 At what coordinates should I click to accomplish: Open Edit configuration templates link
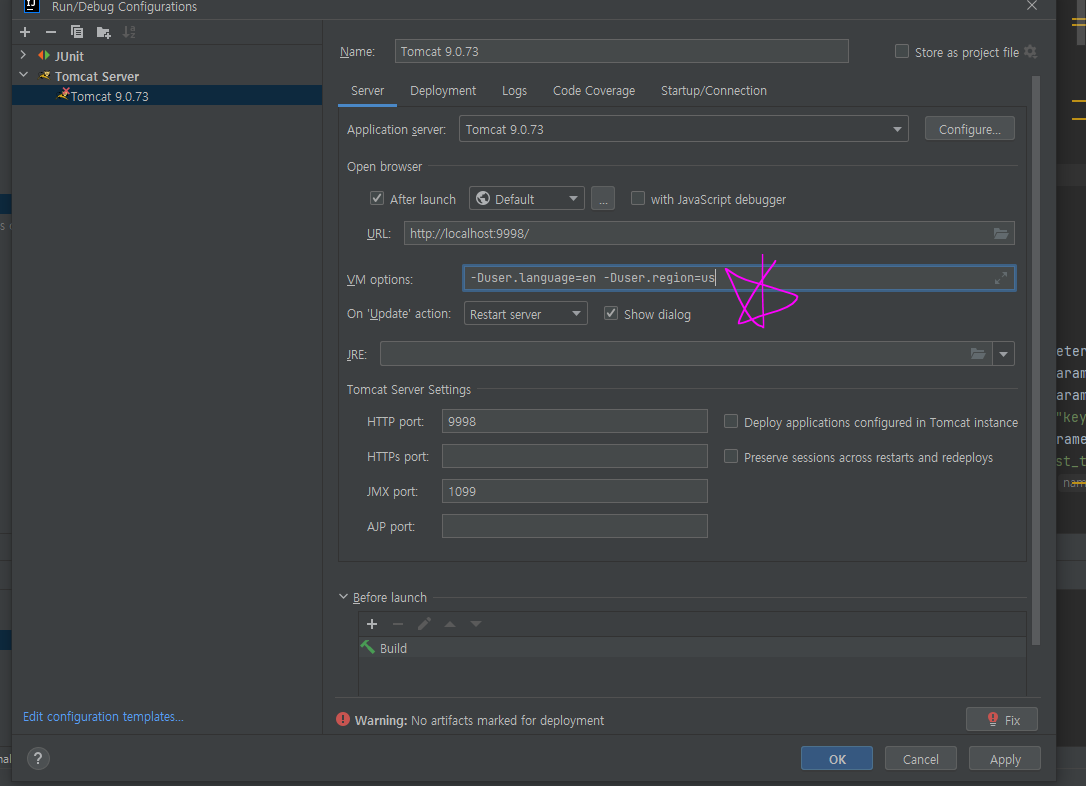103,716
